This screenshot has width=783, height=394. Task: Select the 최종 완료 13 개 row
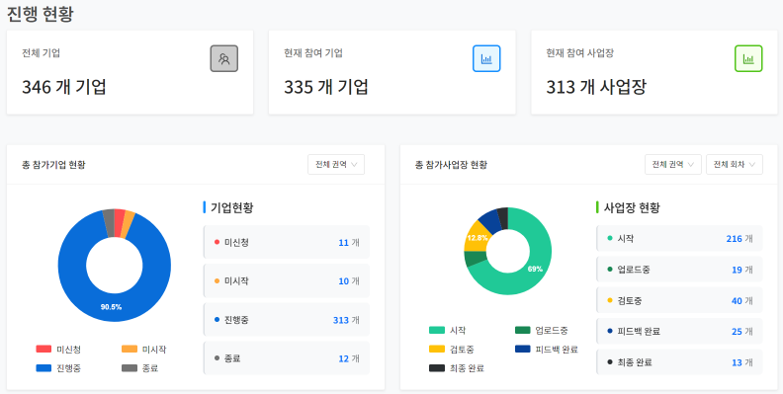[x=680, y=362]
